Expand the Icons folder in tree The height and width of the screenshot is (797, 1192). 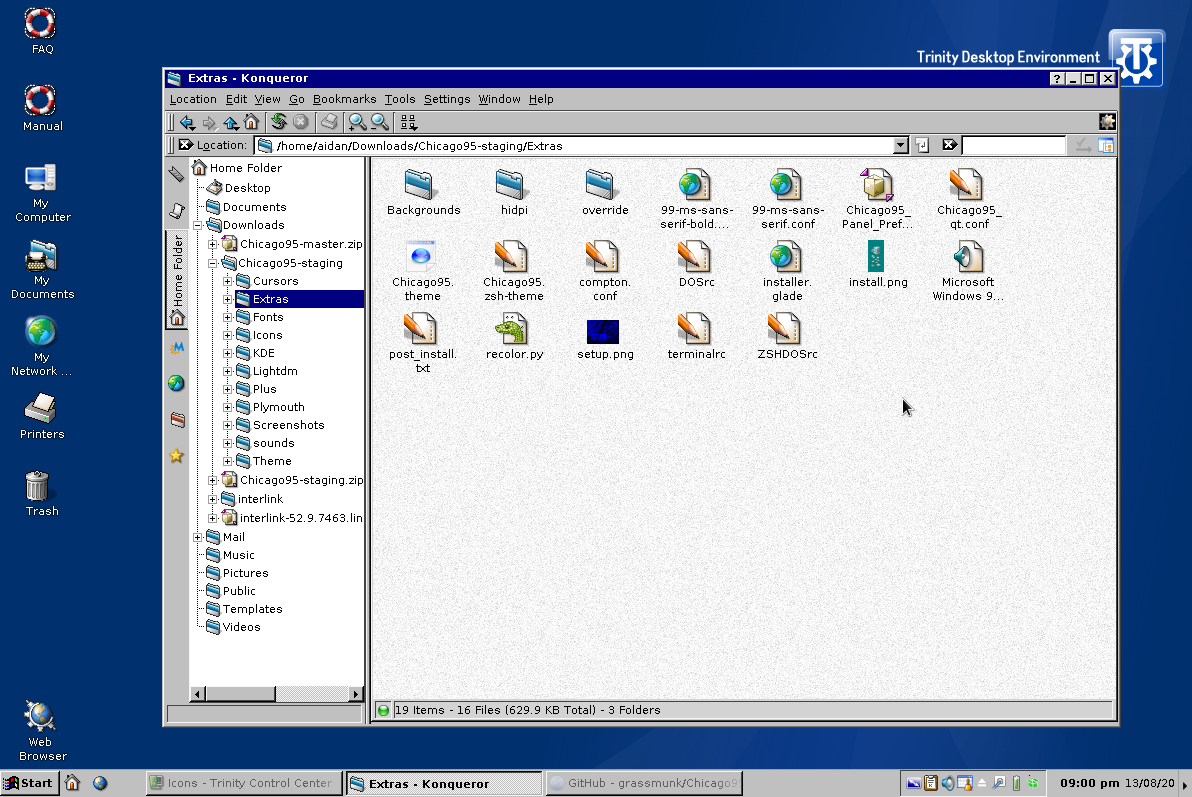(x=227, y=335)
